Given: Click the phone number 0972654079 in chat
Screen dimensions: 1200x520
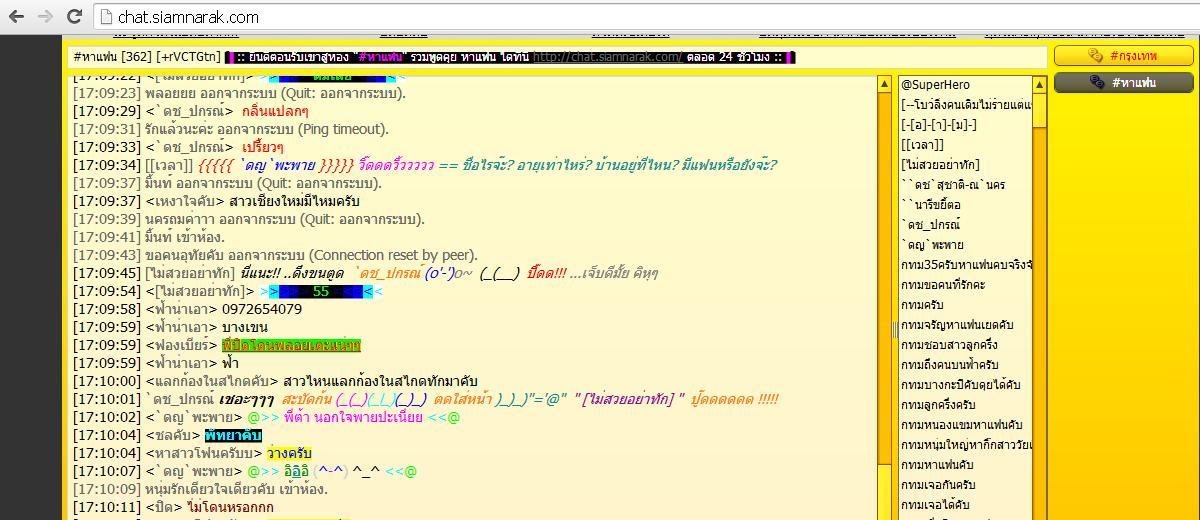Looking at the screenshot, I should click(x=261, y=309).
